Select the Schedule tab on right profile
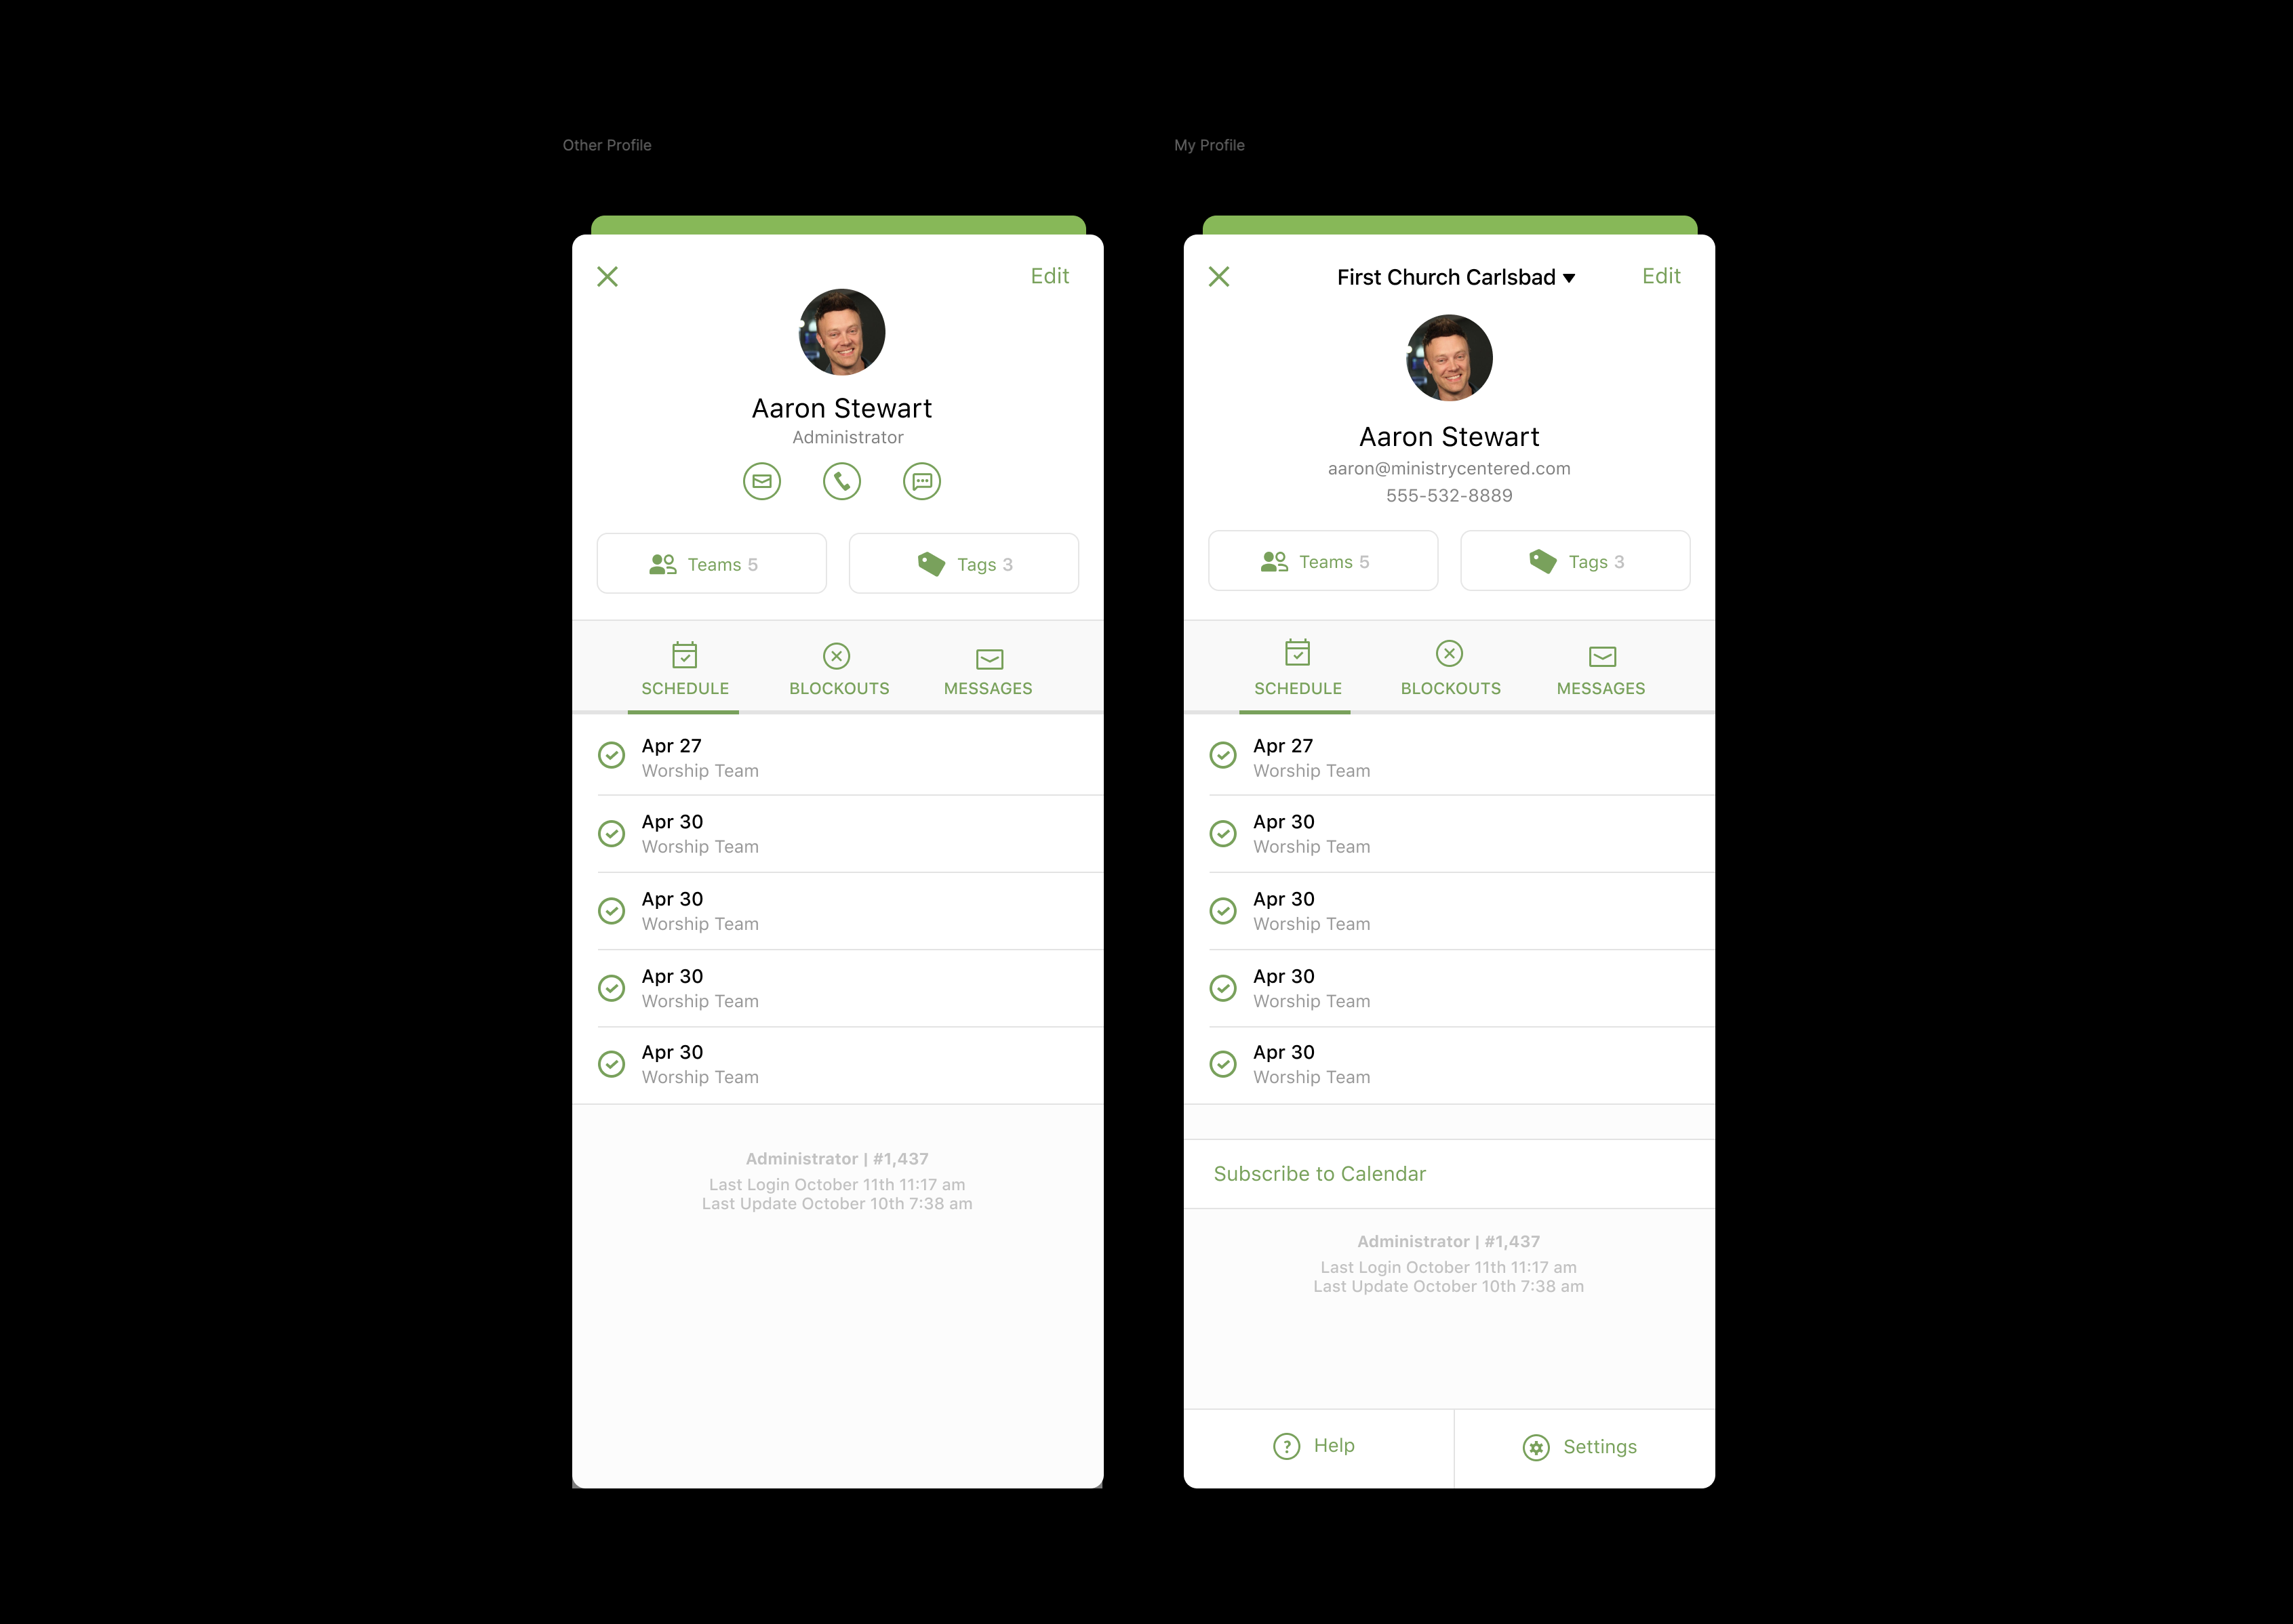Viewport: 2293px width, 1624px height. pyautogui.click(x=1294, y=668)
